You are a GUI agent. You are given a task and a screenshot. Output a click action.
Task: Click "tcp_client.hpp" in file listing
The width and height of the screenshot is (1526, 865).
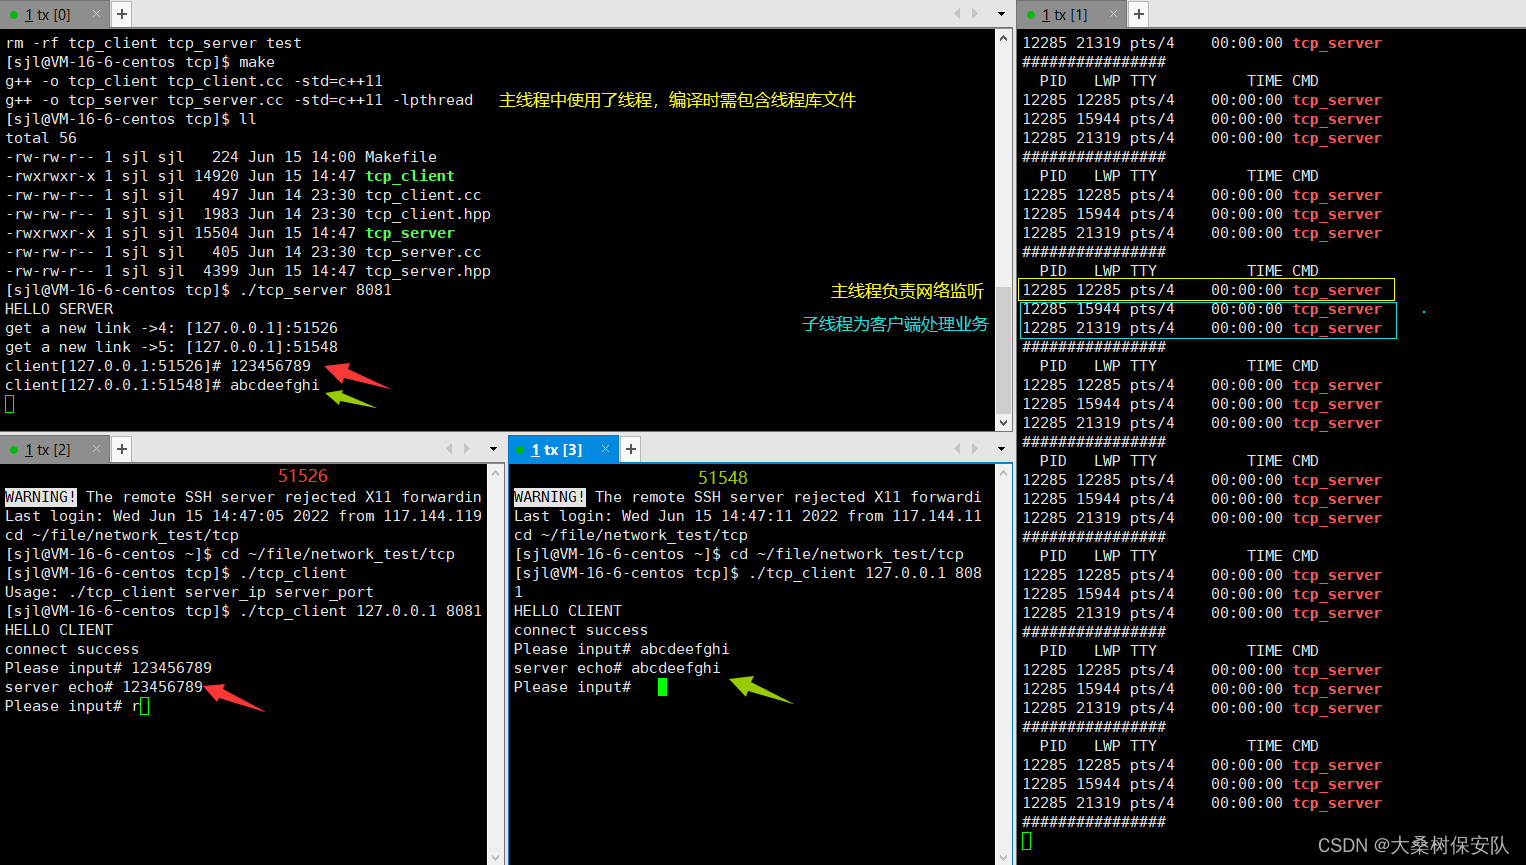click(x=427, y=214)
